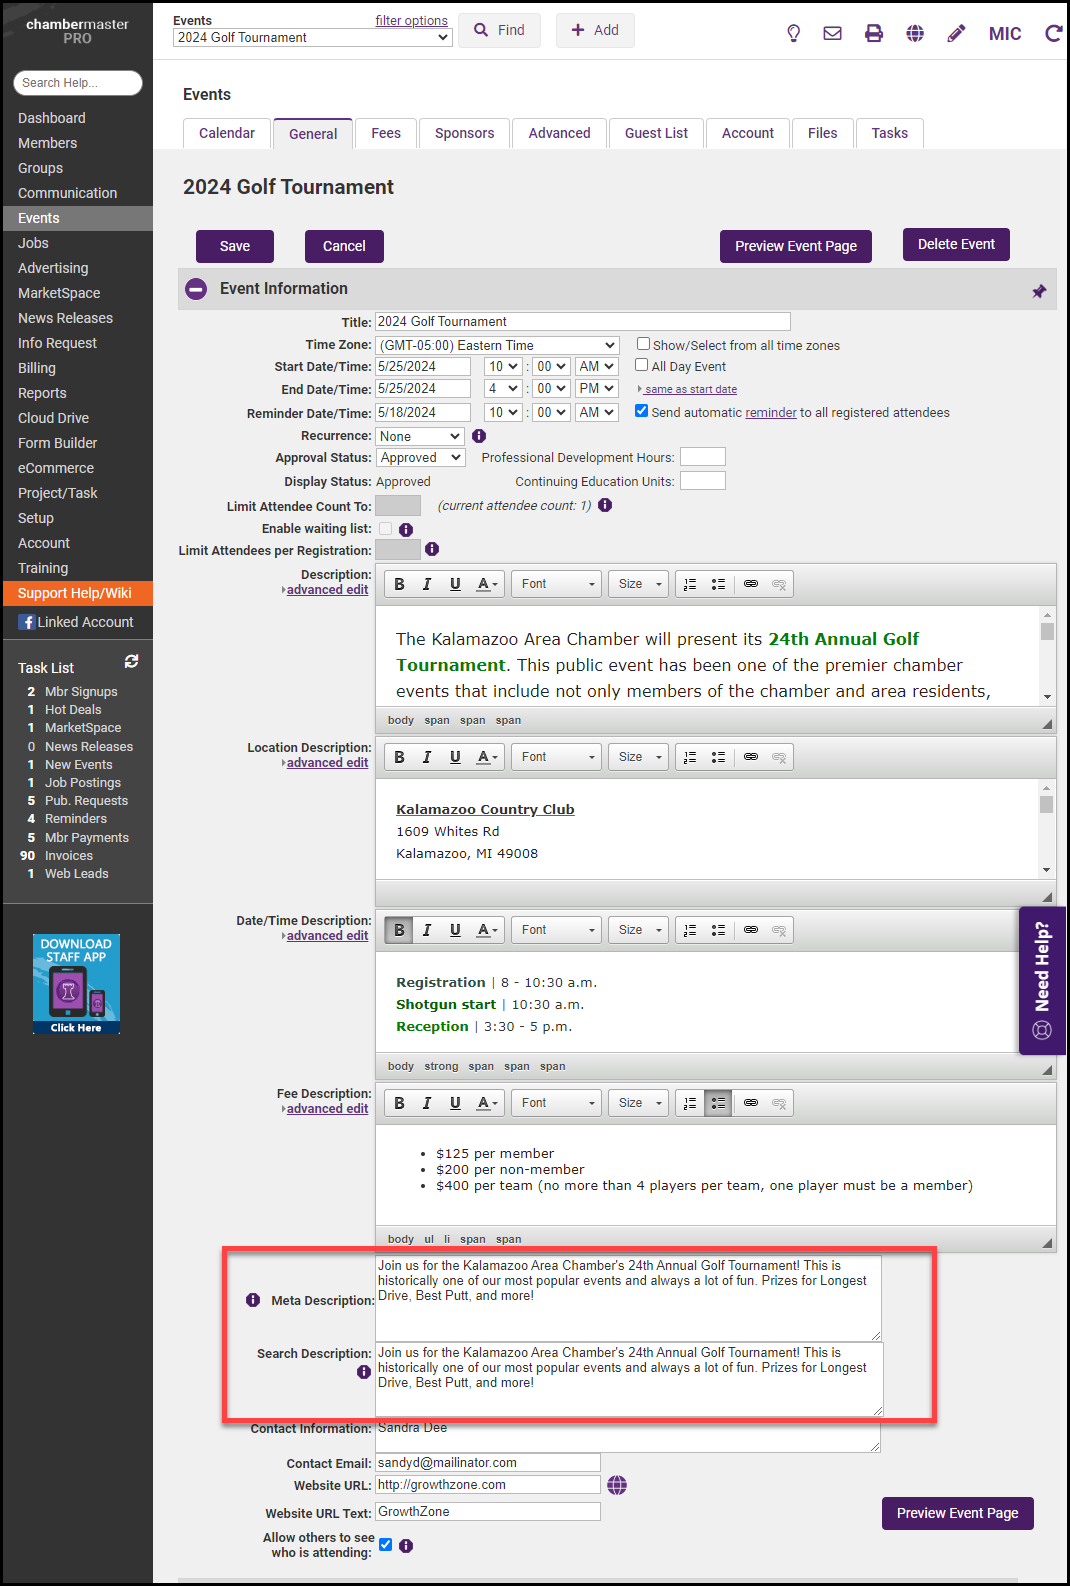The height and width of the screenshot is (1586, 1070).
Task: Click top Preview Event Page button
Action: (x=796, y=246)
